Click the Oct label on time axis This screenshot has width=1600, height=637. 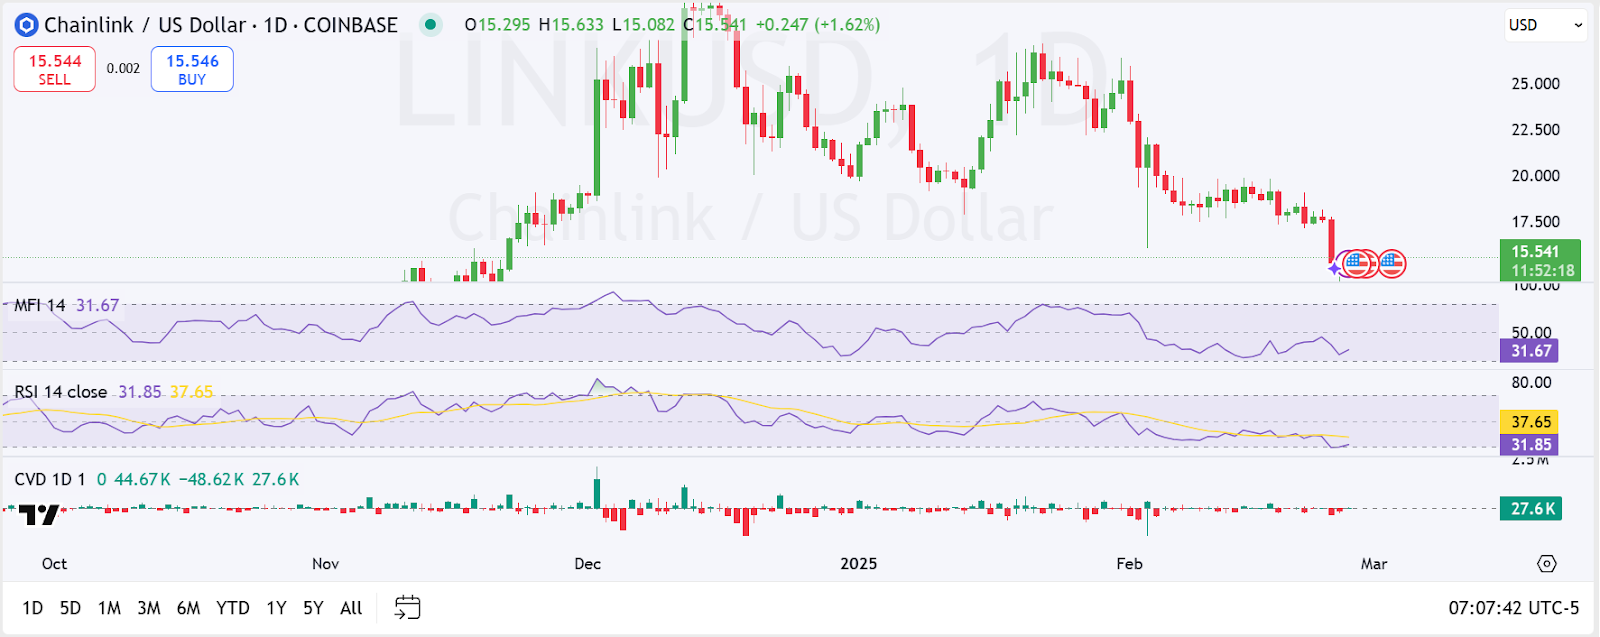(54, 564)
